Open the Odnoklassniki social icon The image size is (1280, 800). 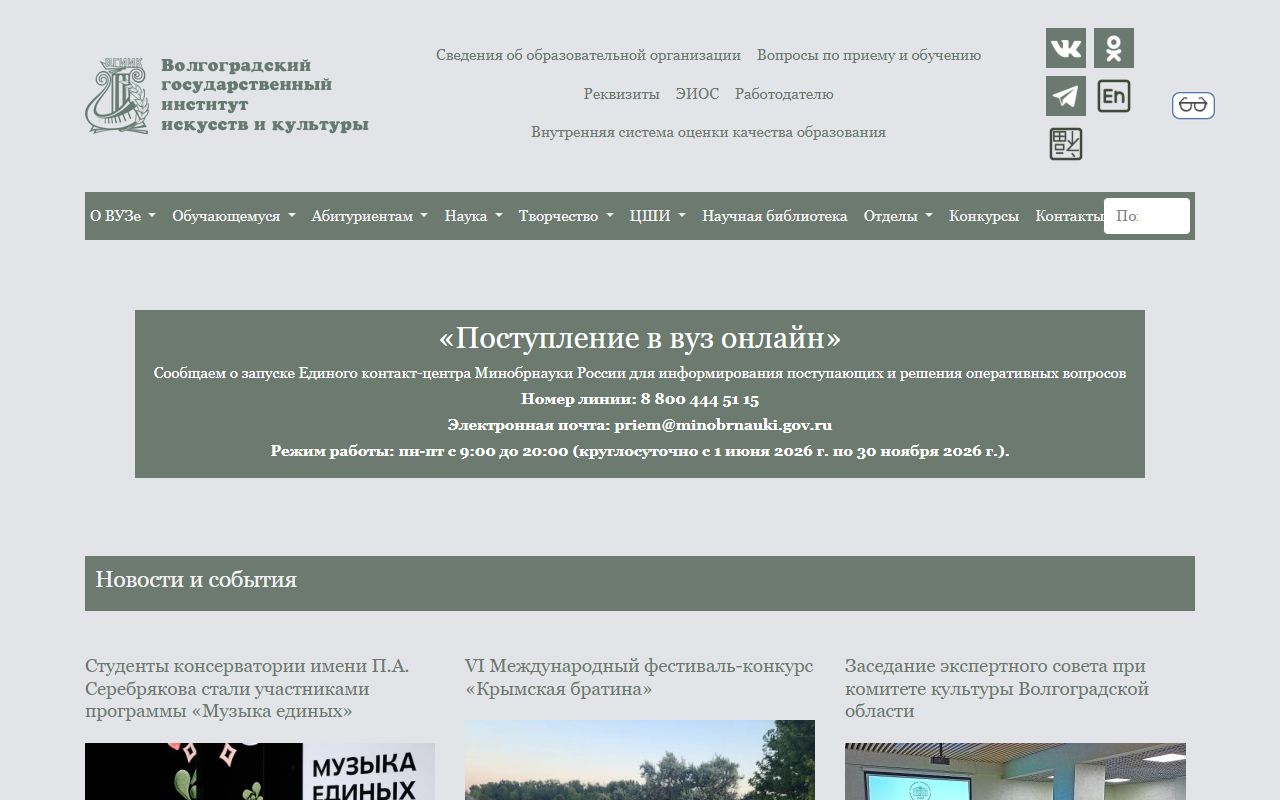[x=1114, y=48]
